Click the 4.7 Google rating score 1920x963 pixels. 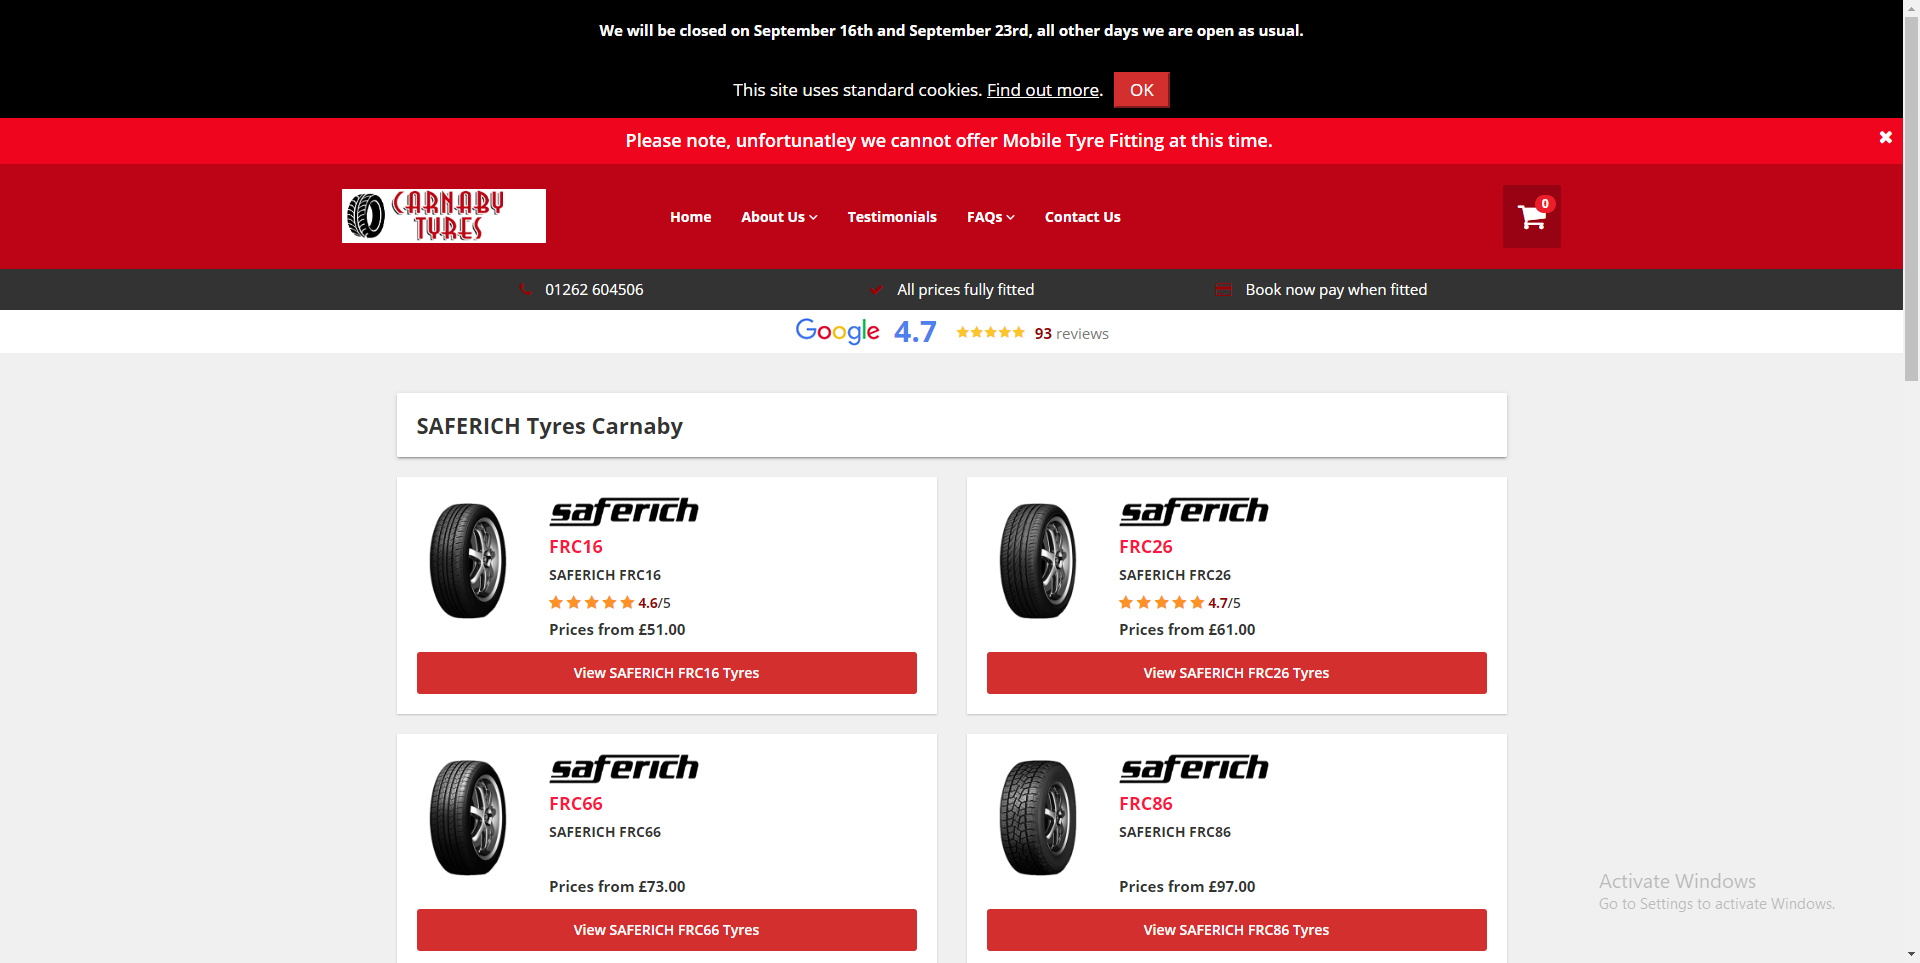(915, 332)
